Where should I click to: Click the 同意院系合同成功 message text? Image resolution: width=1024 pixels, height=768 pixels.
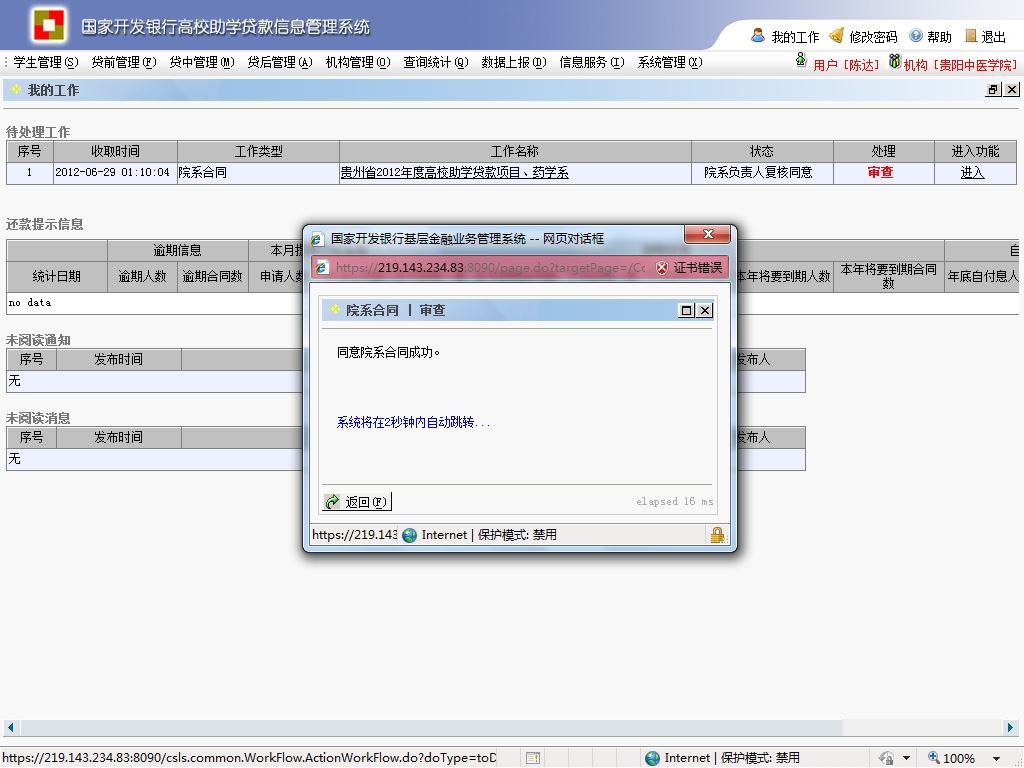(x=389, y=353)
